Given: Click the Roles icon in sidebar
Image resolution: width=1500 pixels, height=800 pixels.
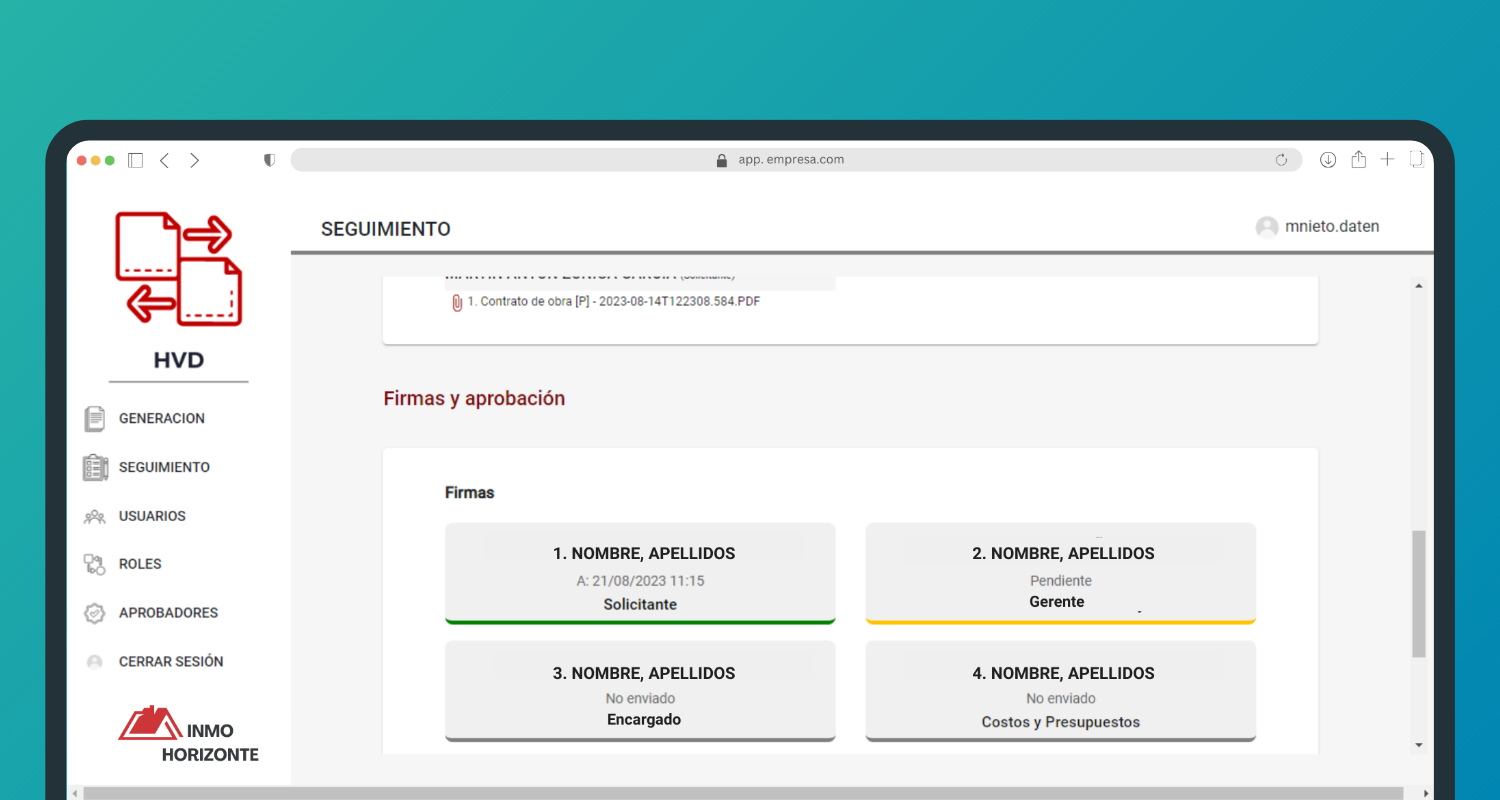Looking at the screenshot, I should click(x=95, y=565).
